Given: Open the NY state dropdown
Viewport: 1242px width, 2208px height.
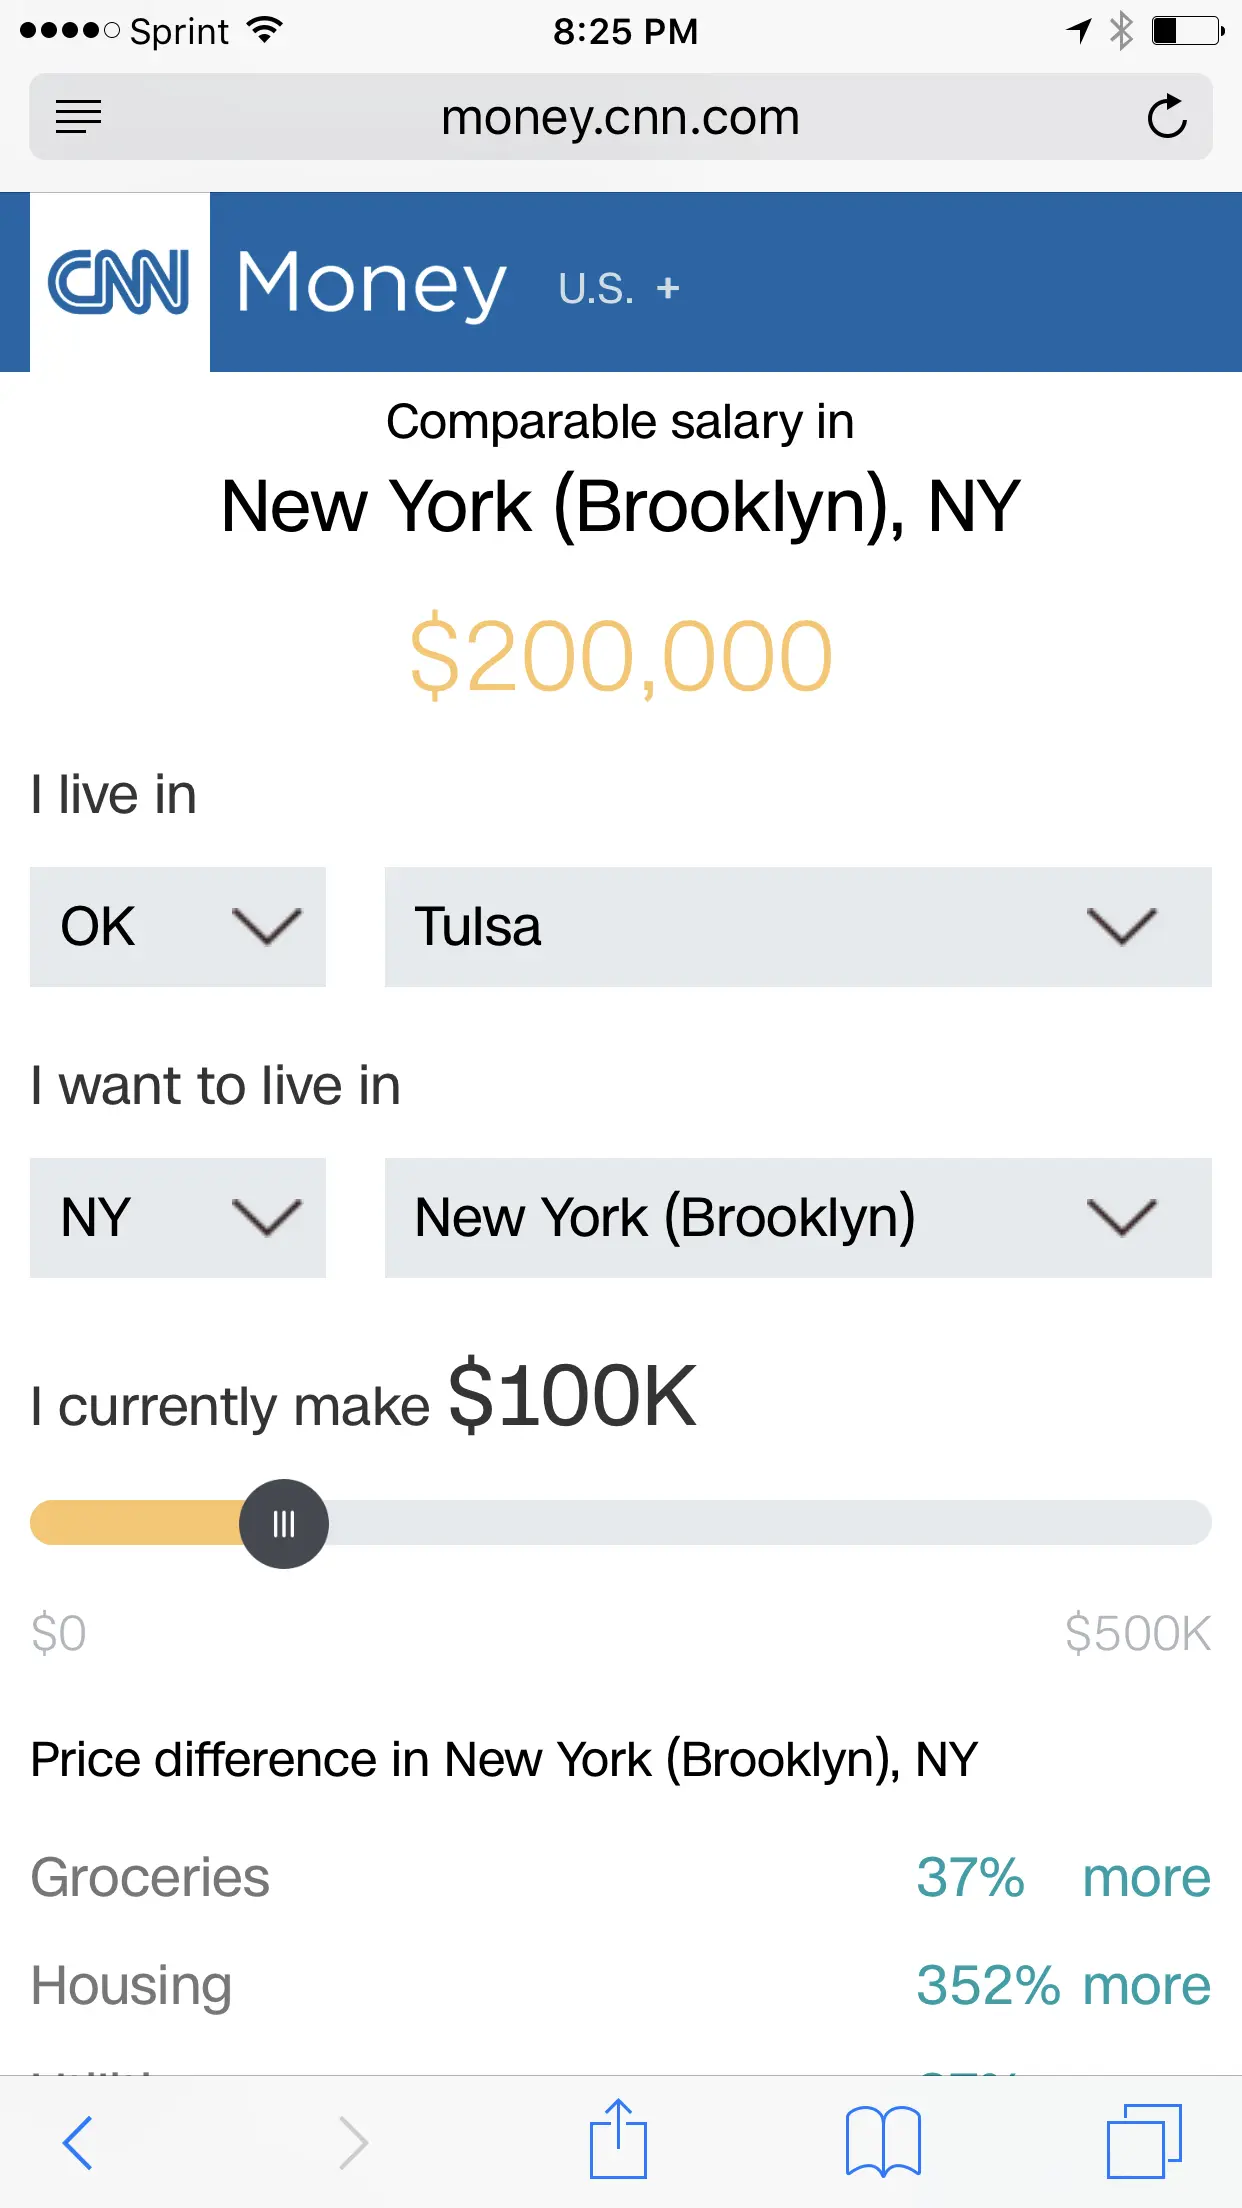Looking at the screenshot, I should [178, 1218].
